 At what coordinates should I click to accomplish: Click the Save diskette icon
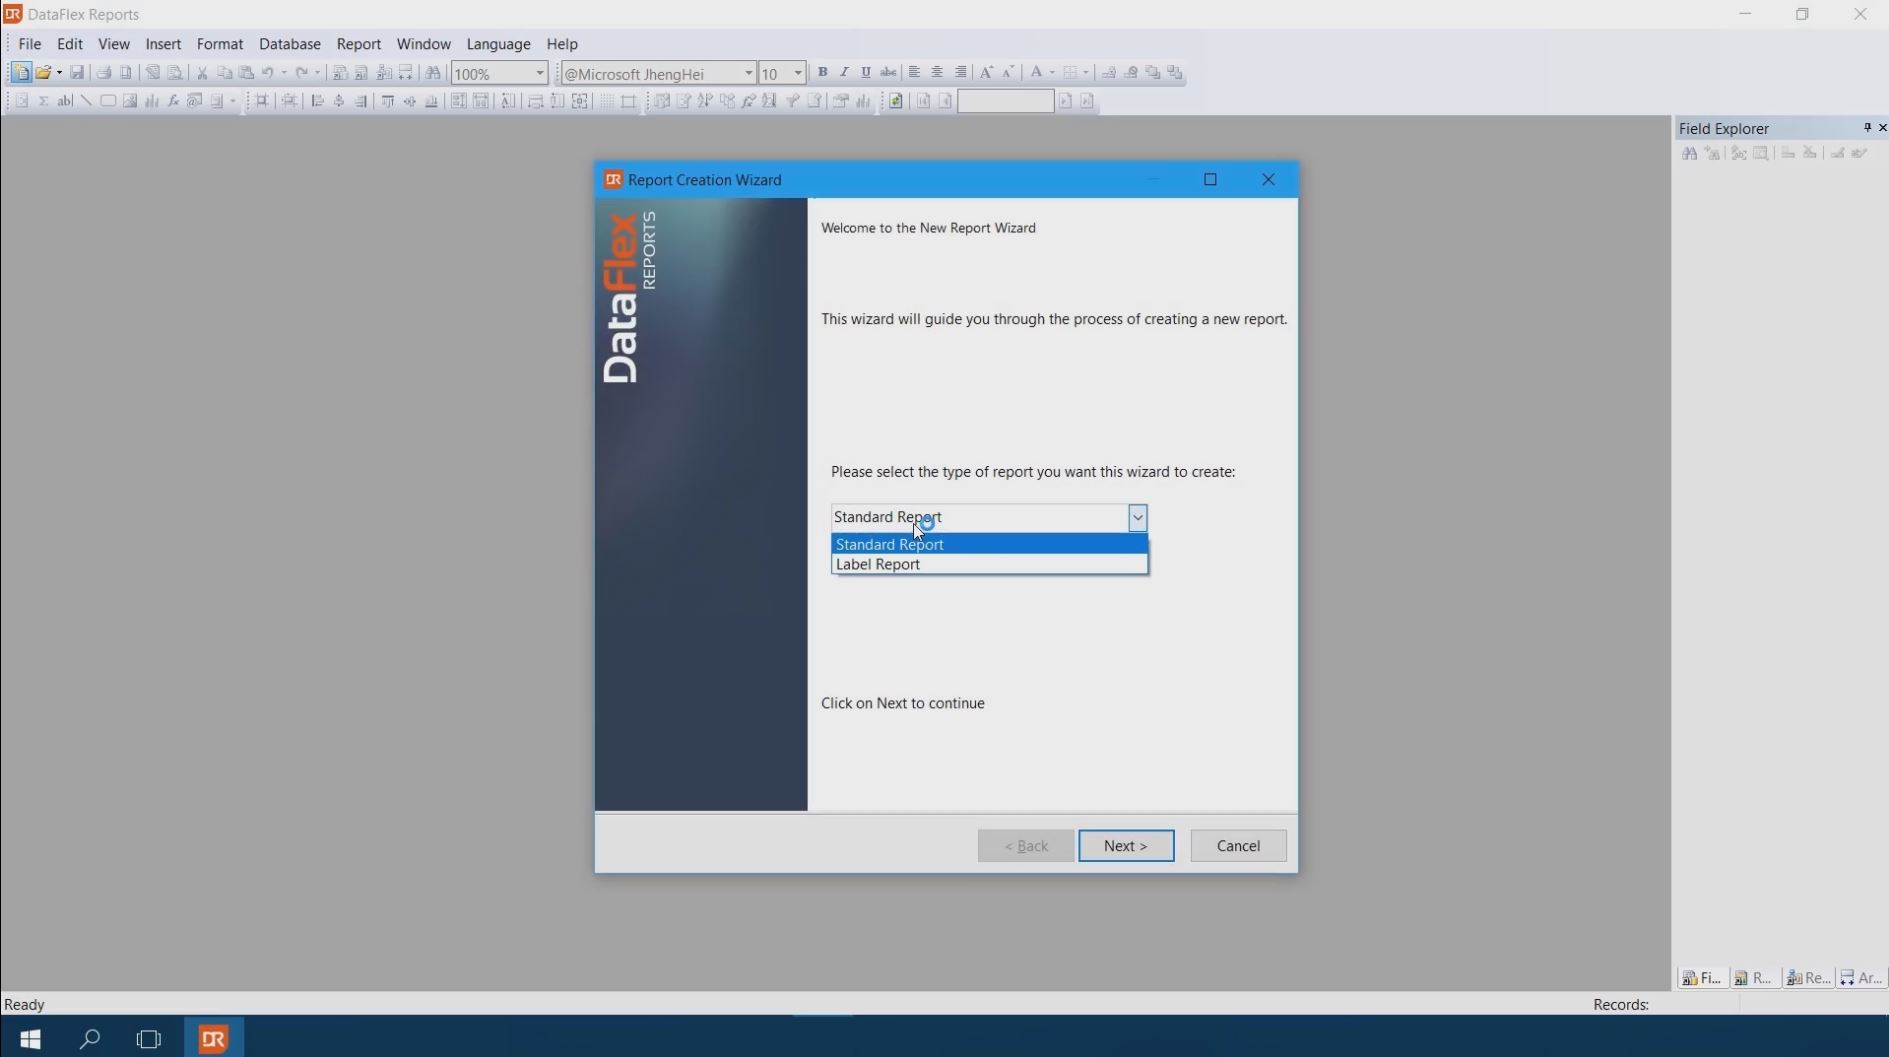pos(77,73)
